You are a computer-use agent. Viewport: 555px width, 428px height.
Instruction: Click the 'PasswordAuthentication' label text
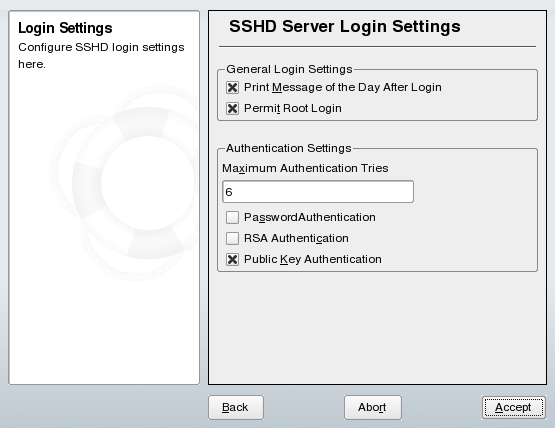click(x=310, y=217)
